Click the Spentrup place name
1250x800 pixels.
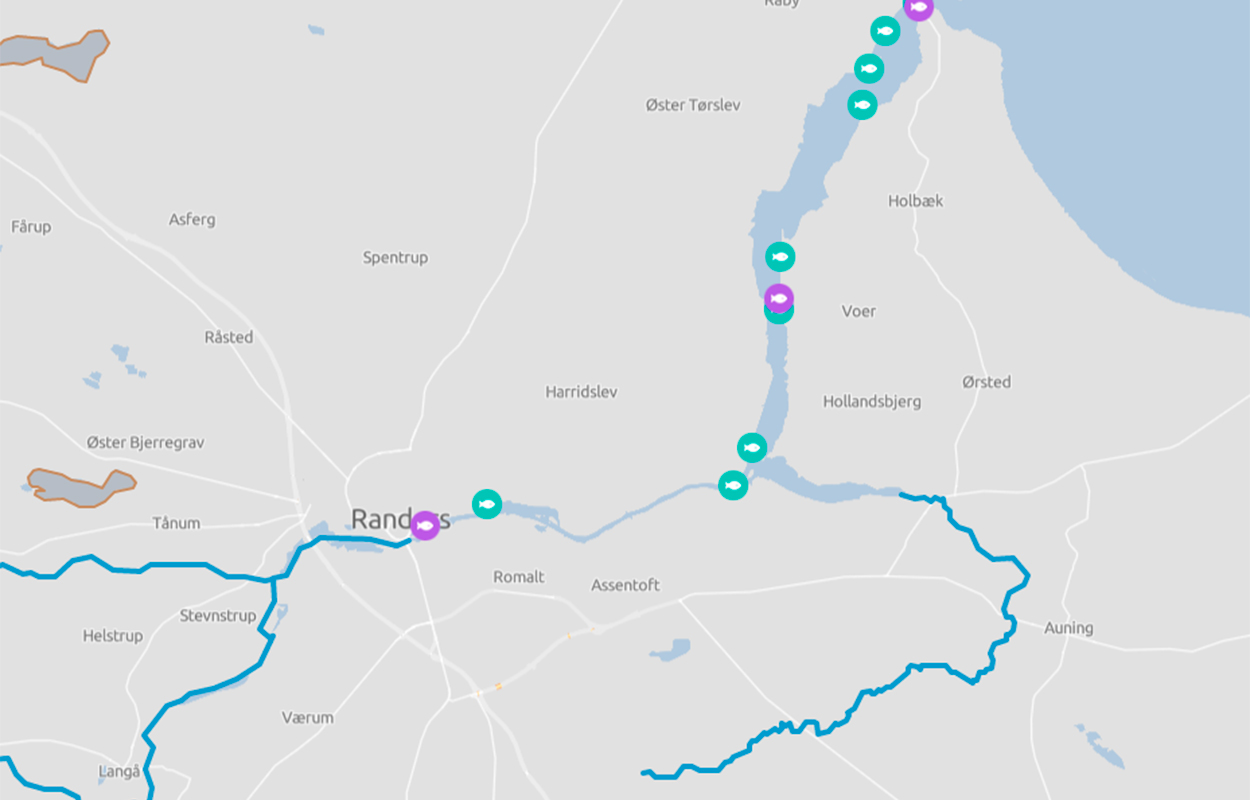coord(395,258)
